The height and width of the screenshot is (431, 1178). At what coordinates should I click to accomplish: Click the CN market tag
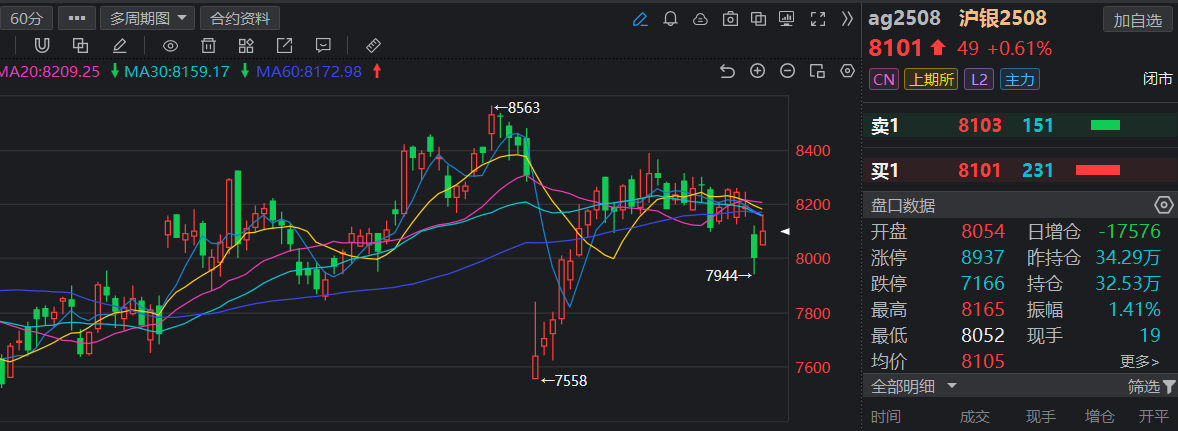(884, 80)
